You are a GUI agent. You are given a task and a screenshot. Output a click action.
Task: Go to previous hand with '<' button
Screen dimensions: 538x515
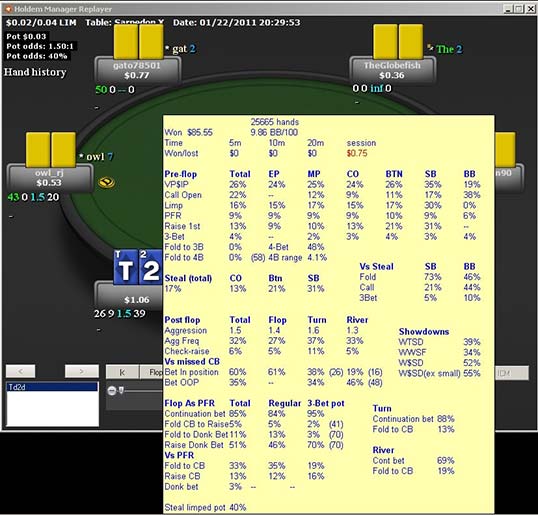[x=21, y=371]
